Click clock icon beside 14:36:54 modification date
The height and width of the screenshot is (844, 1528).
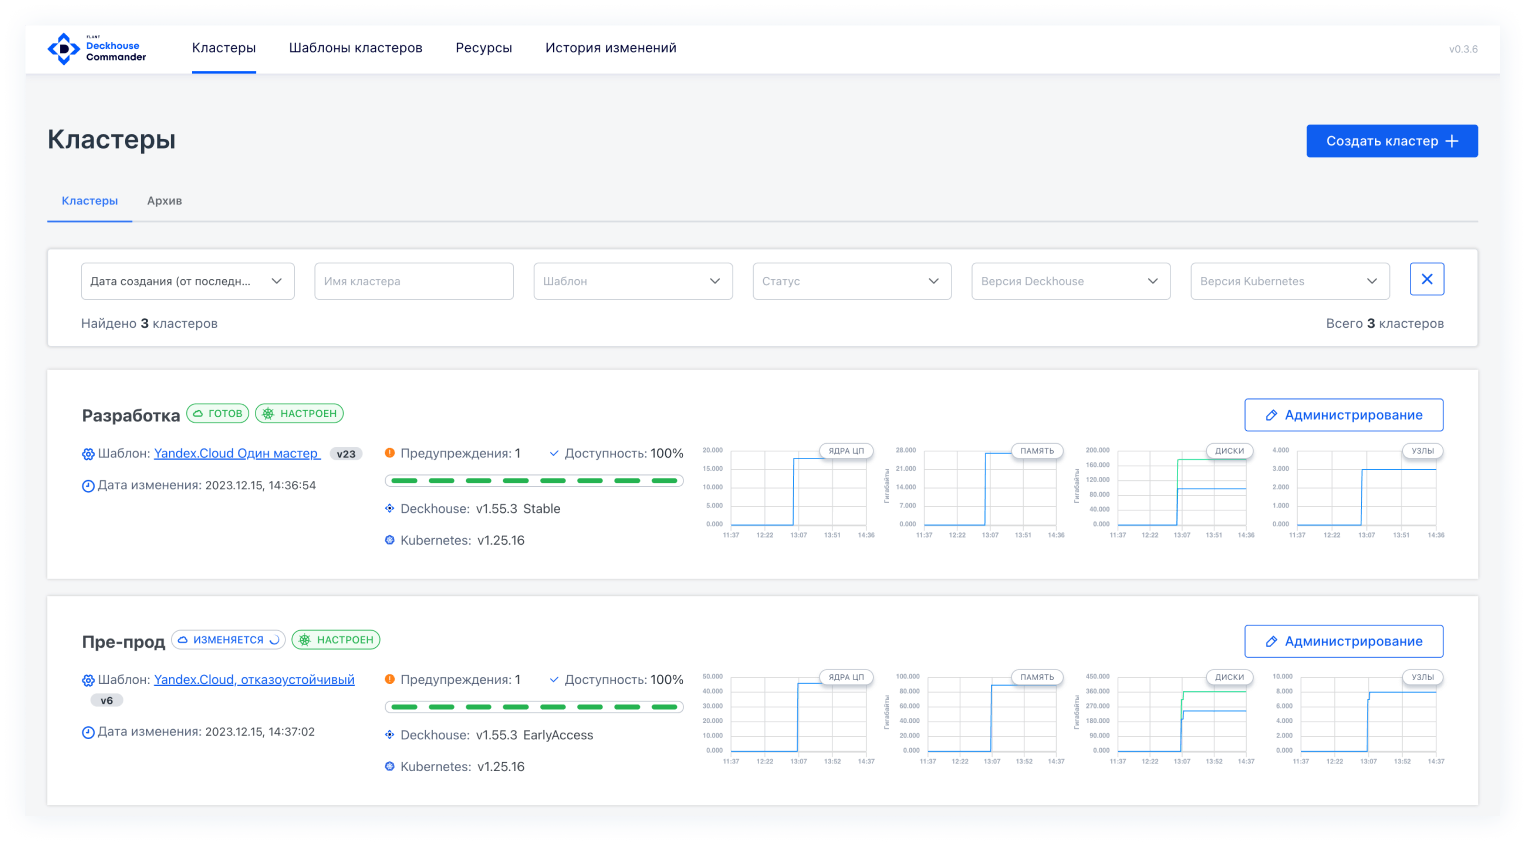coord(88,486)
